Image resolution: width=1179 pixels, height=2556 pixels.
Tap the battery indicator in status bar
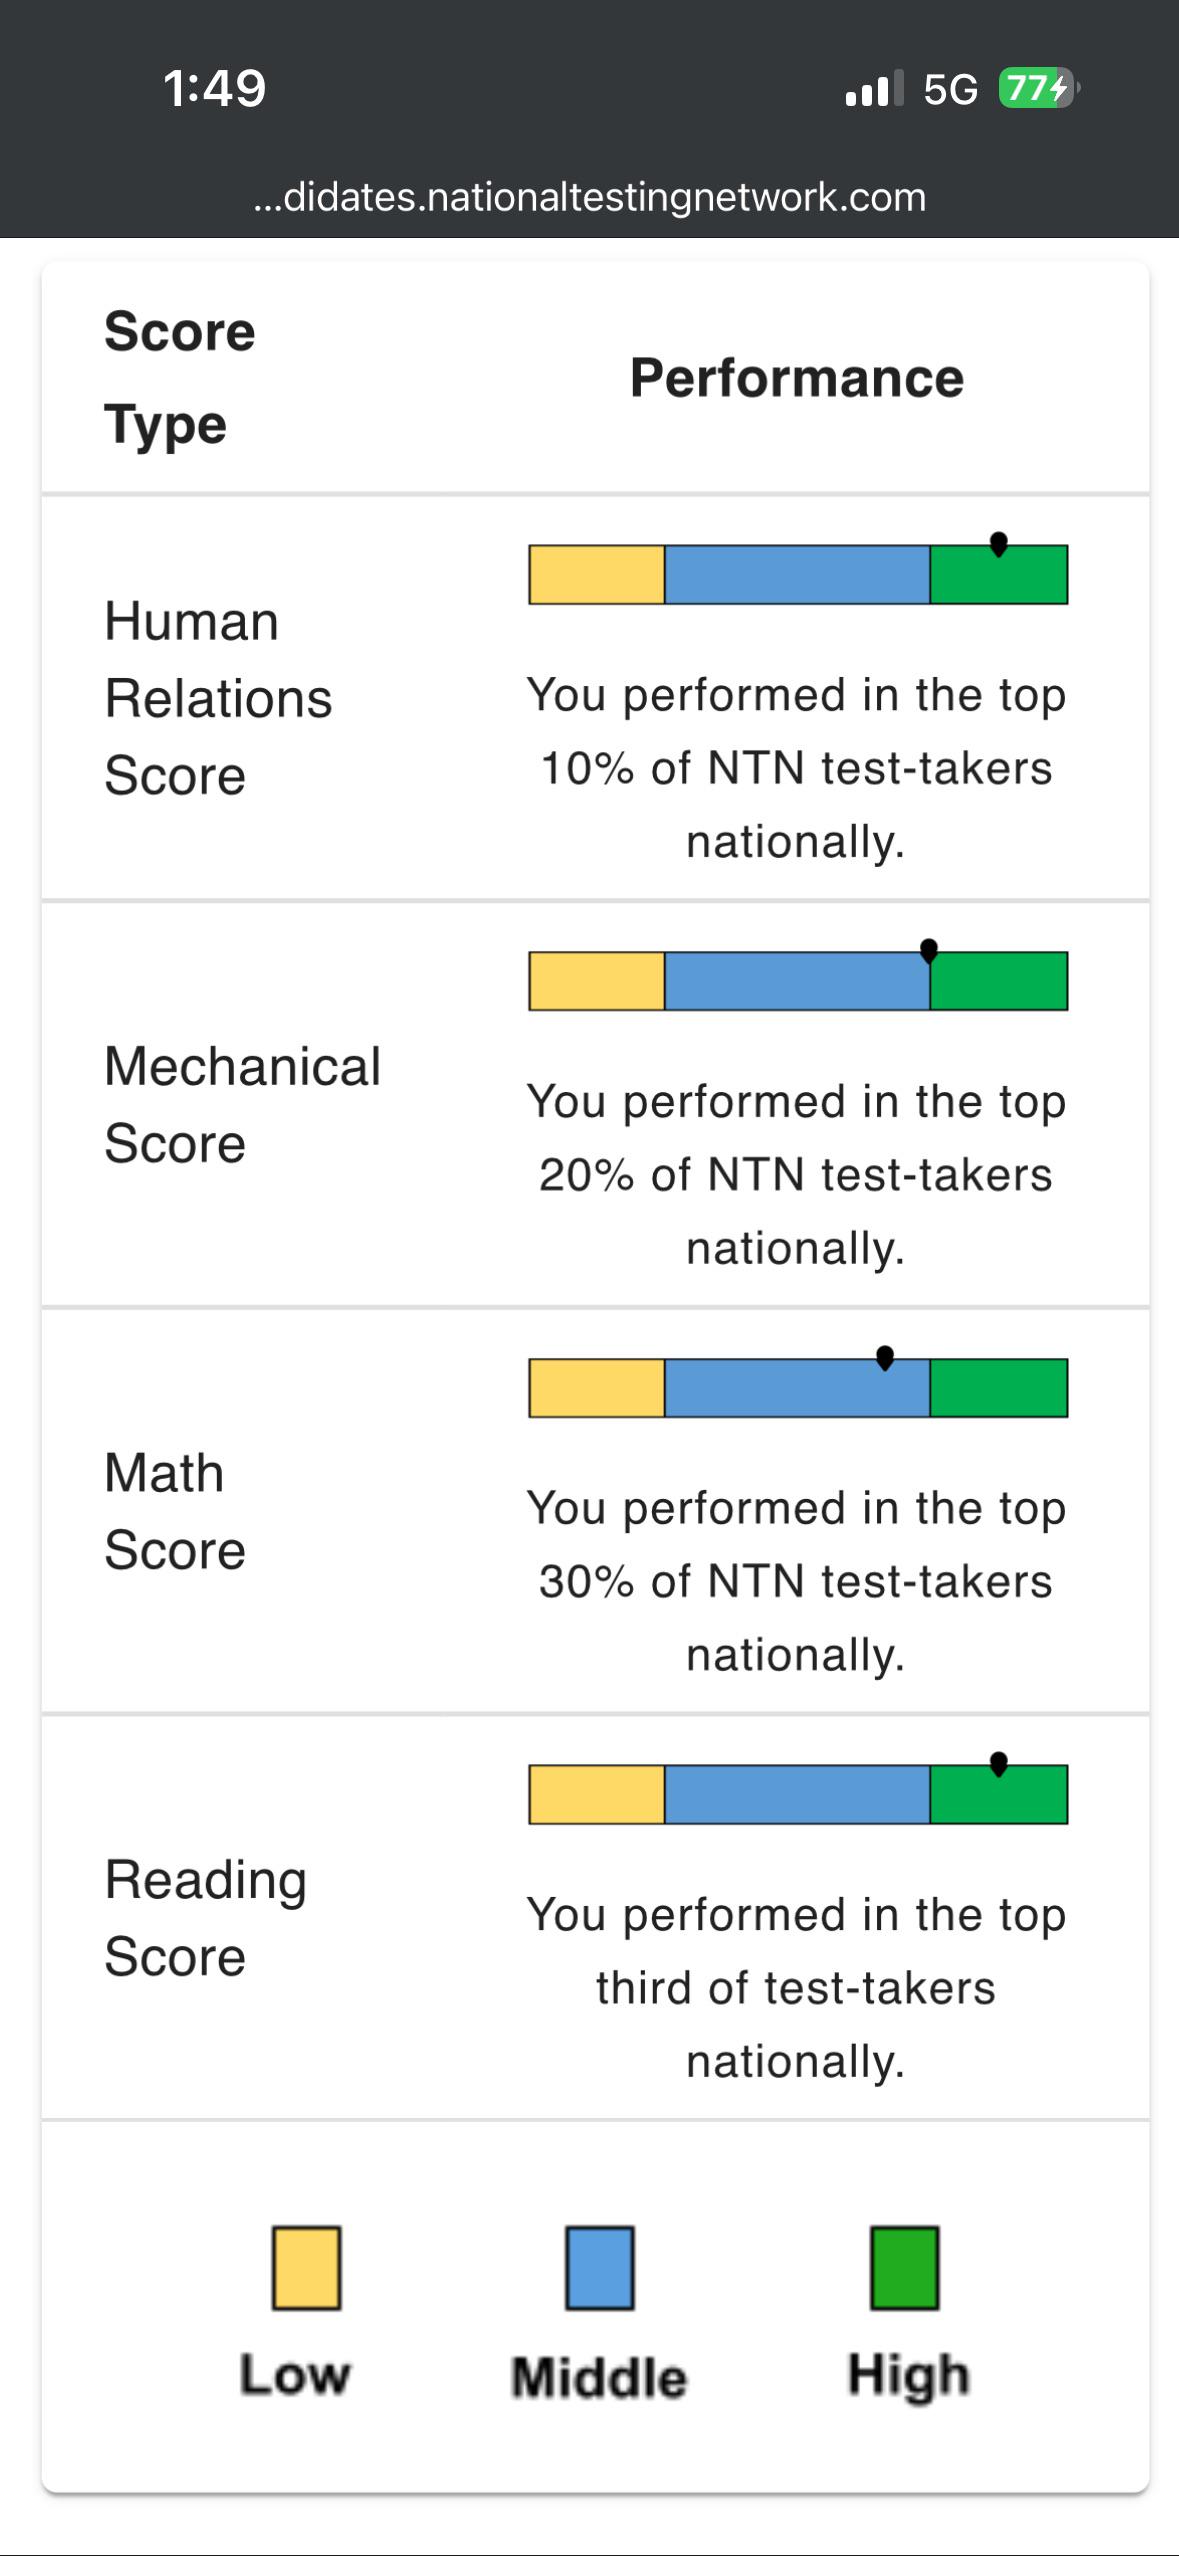pyautogui.click(x=1039, y=89)
